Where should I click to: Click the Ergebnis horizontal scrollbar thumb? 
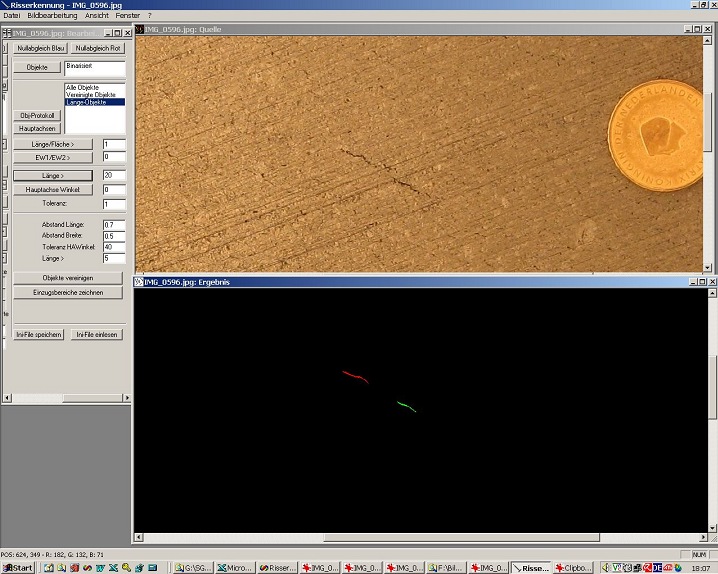coord(462,537)
